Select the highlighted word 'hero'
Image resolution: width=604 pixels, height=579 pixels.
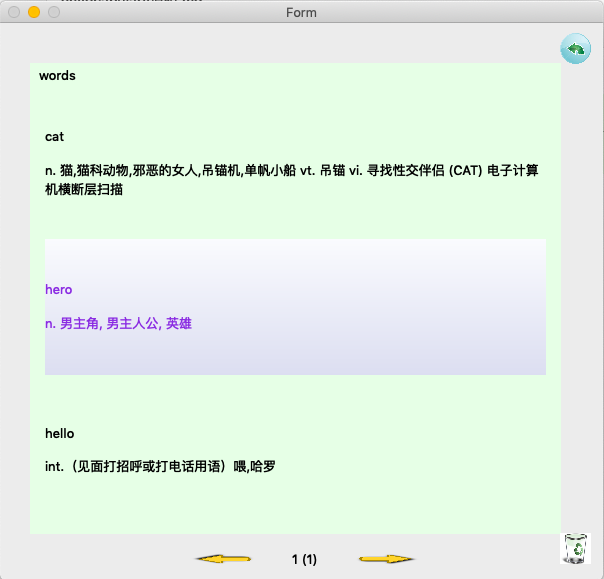[59, 289]
